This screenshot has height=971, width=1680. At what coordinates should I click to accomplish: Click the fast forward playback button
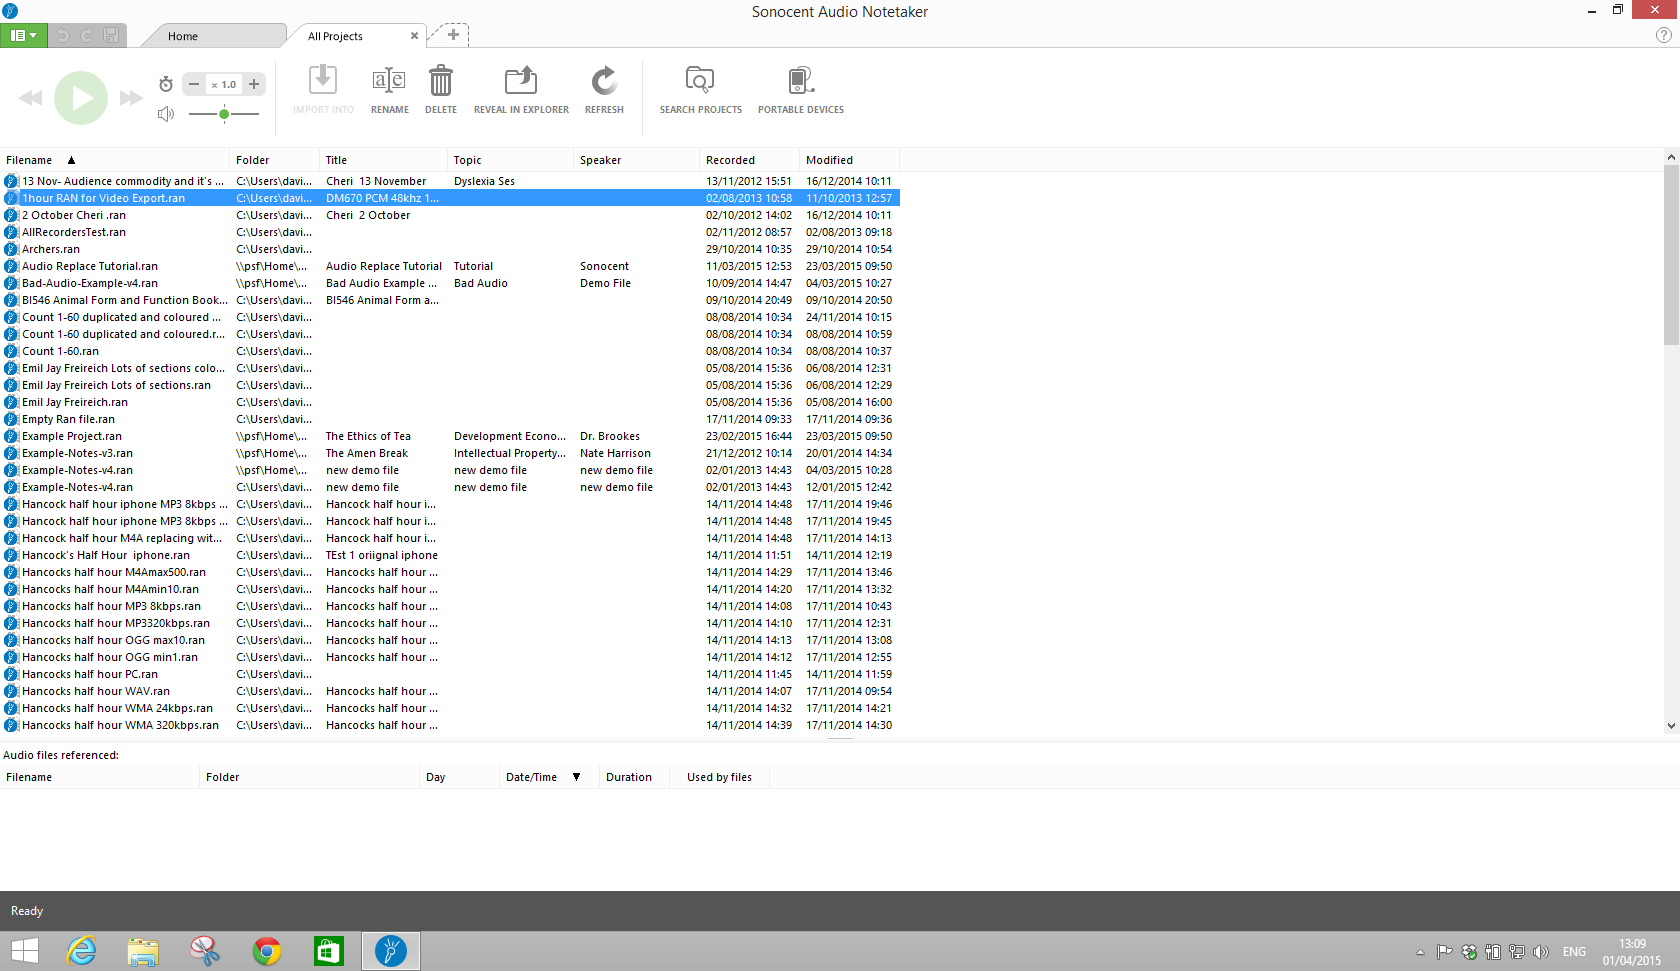click(131, 98)
